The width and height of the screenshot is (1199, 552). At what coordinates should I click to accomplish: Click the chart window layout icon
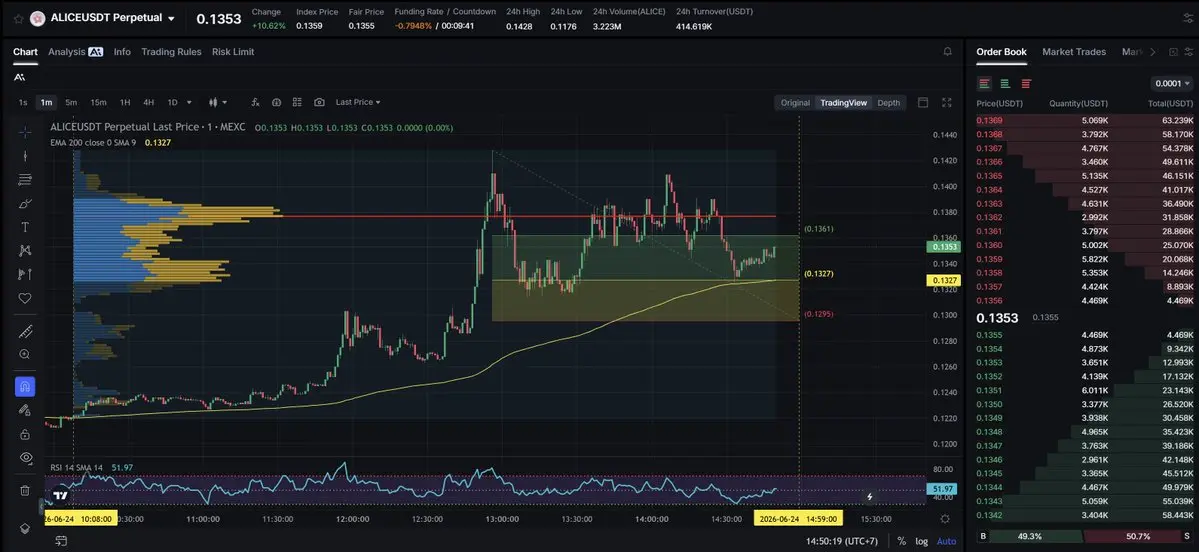(x=923, y=102)
